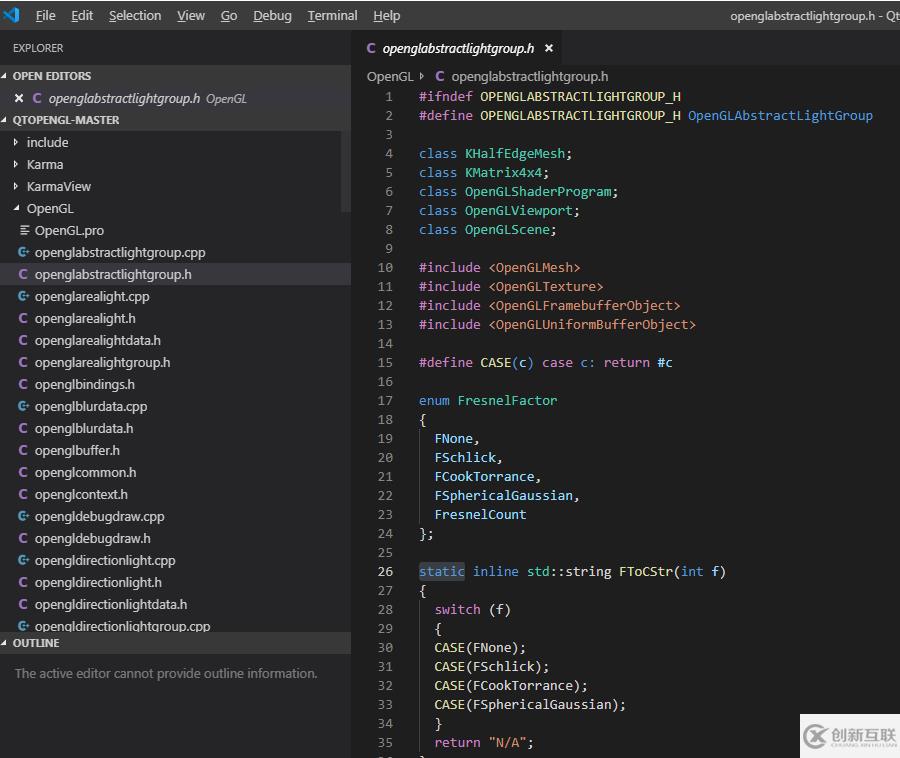Image resolution: width=900 pixels, height=758 pixels.
Task: Click the openglabstractlightgroup.cpp file icon
Action: click(x=24, y=252)
